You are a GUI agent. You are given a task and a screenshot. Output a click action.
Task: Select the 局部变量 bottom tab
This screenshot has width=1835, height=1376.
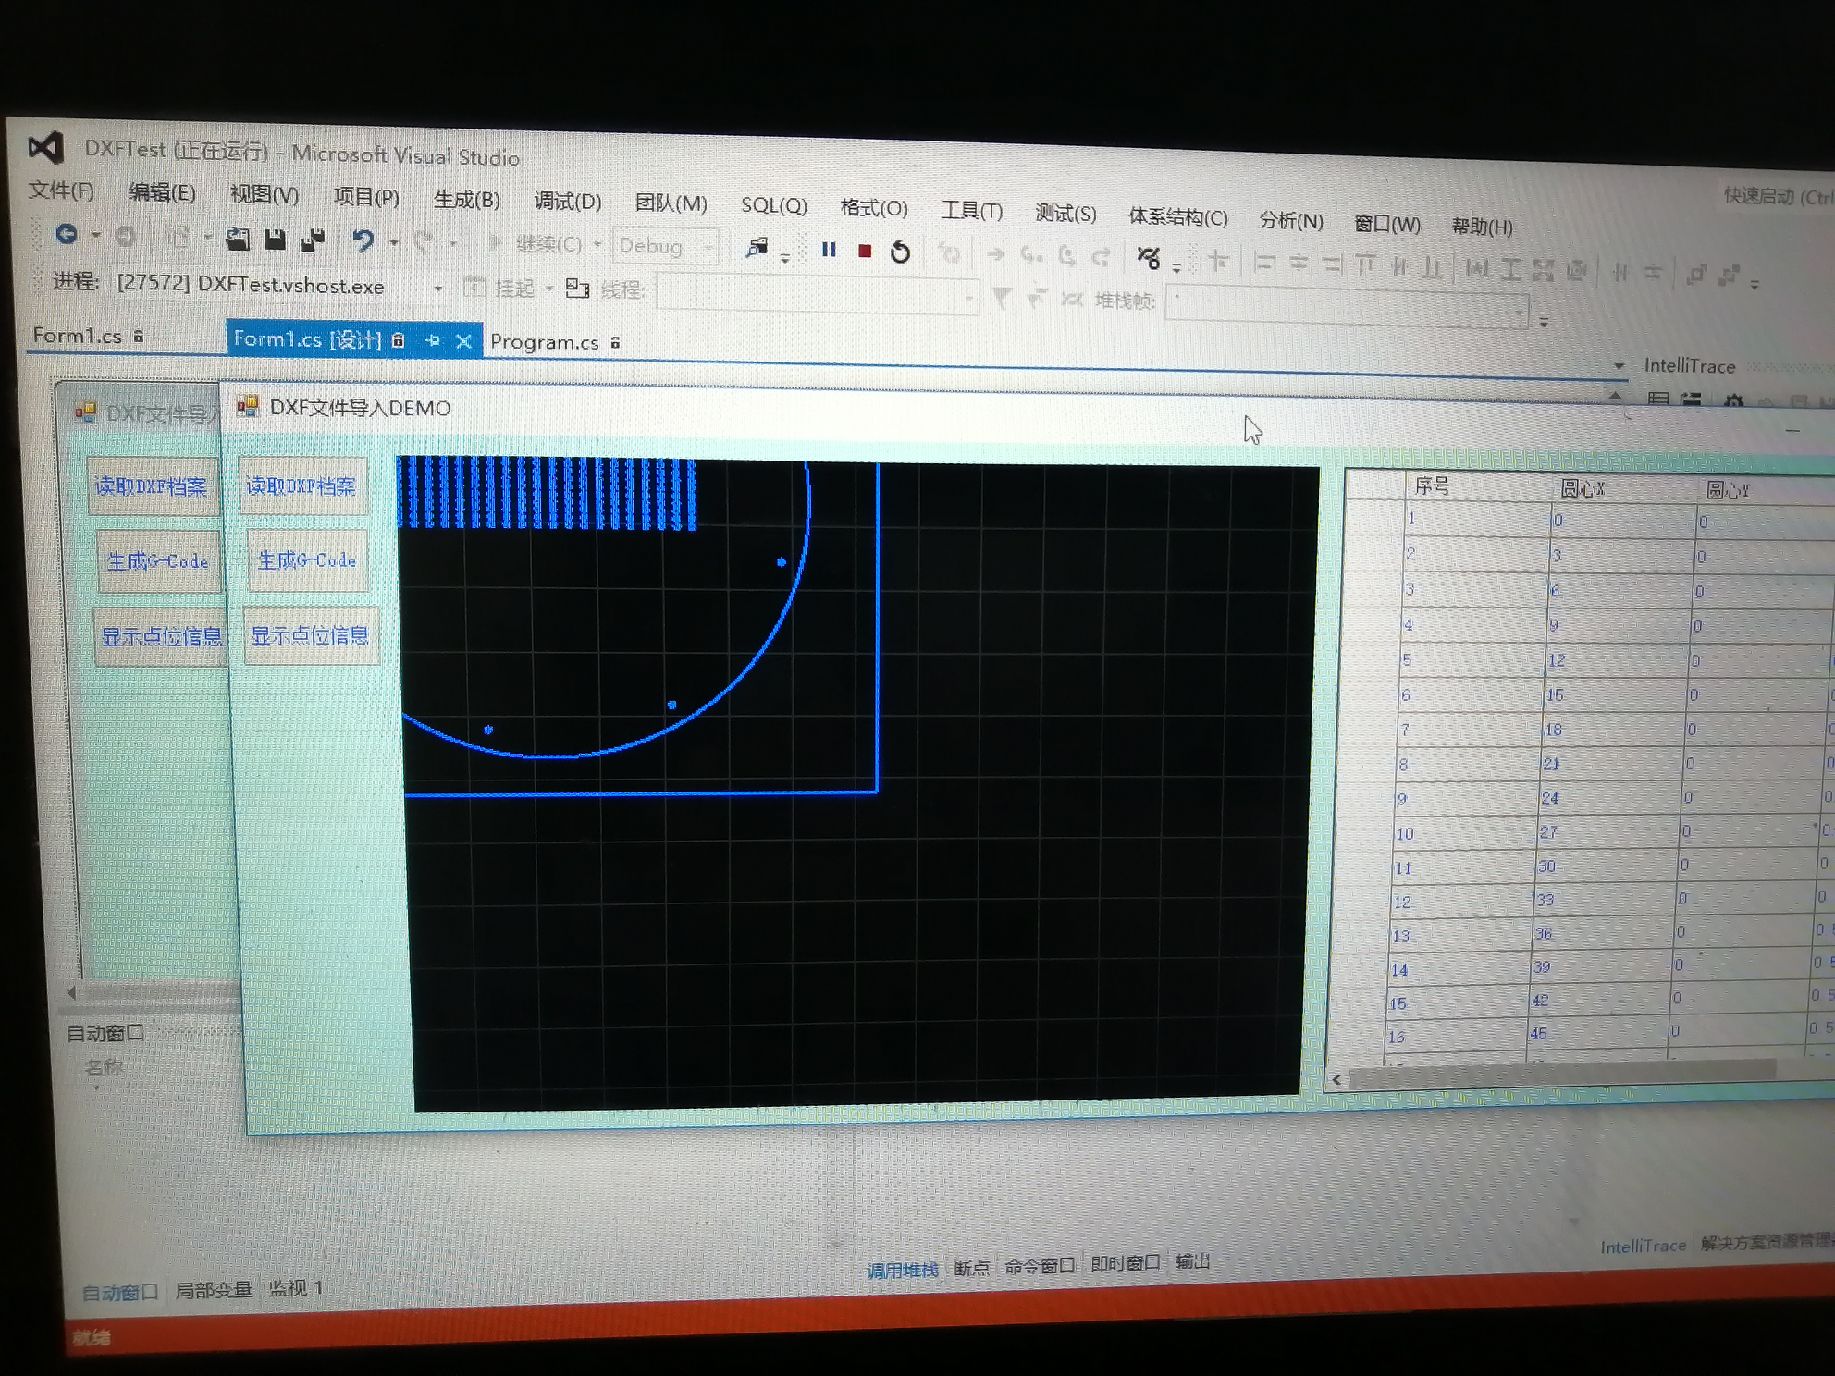point(213,1290)
